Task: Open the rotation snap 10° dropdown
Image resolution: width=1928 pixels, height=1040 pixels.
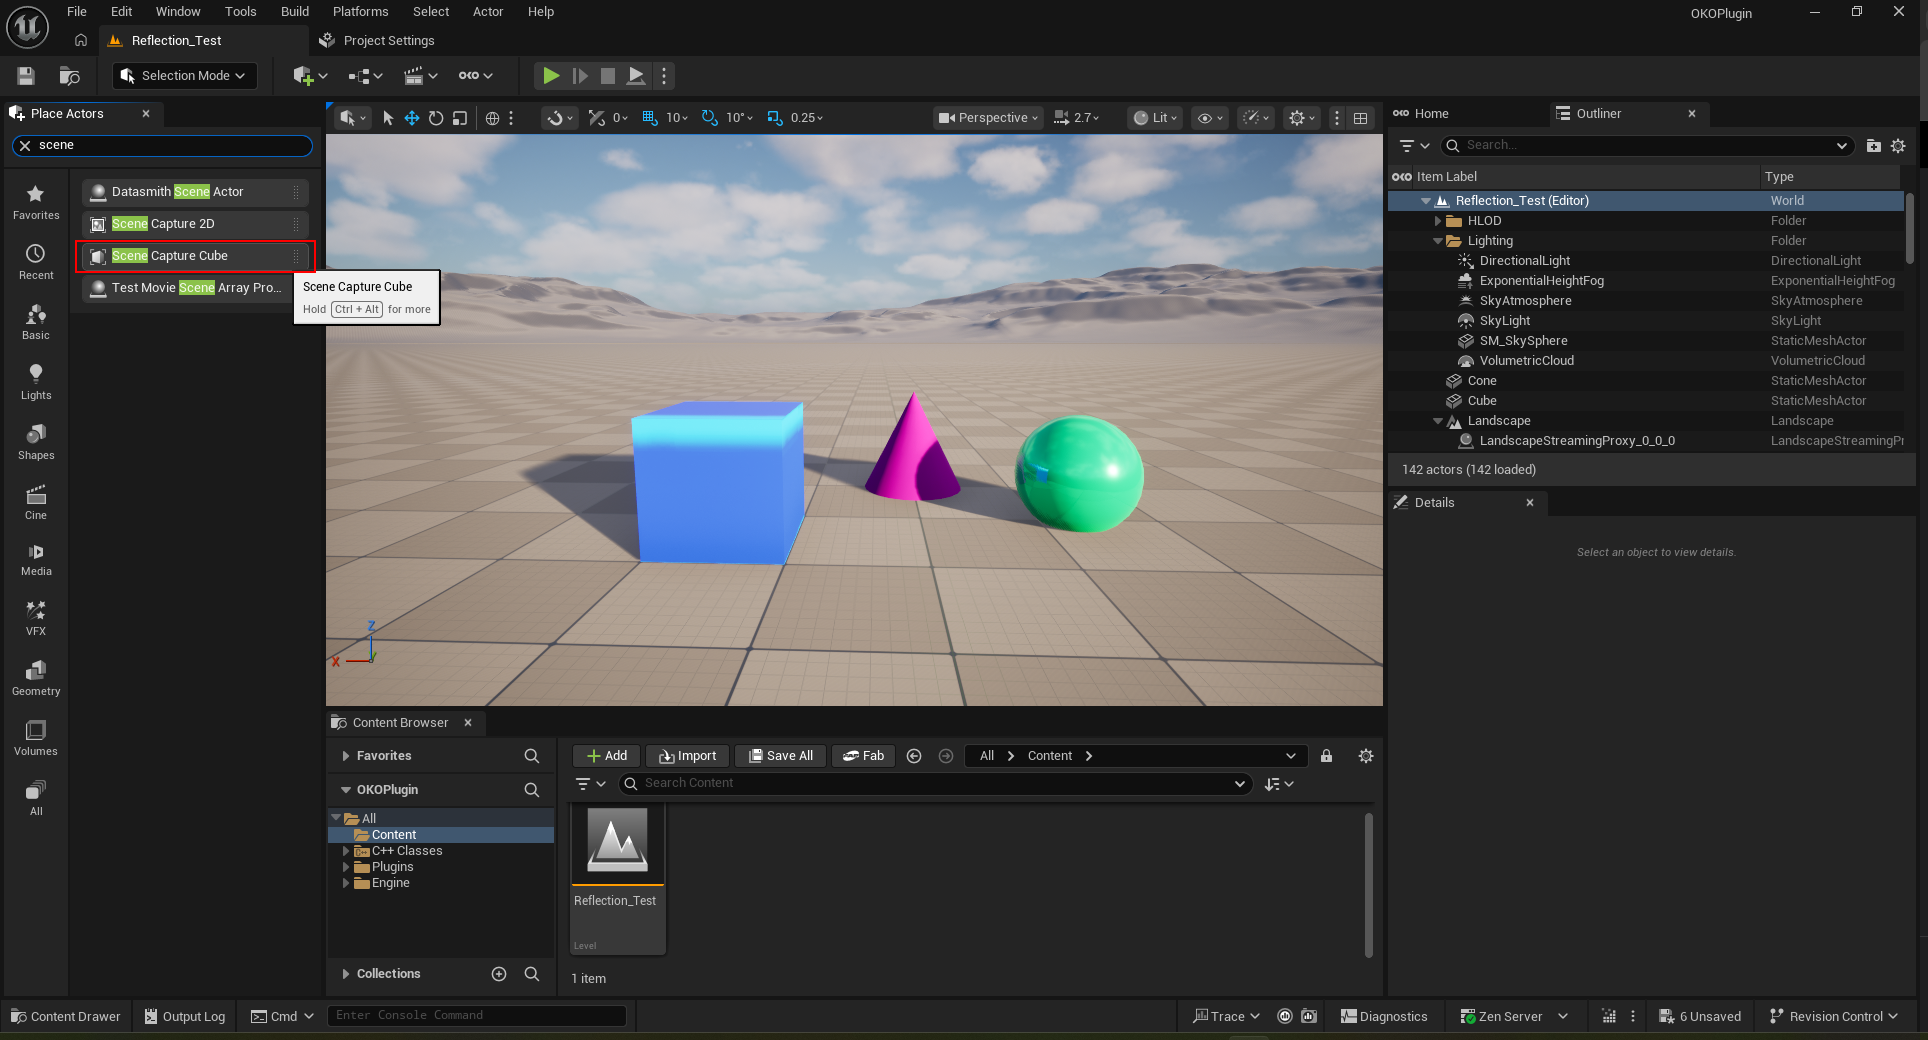Action: [740, 118]
